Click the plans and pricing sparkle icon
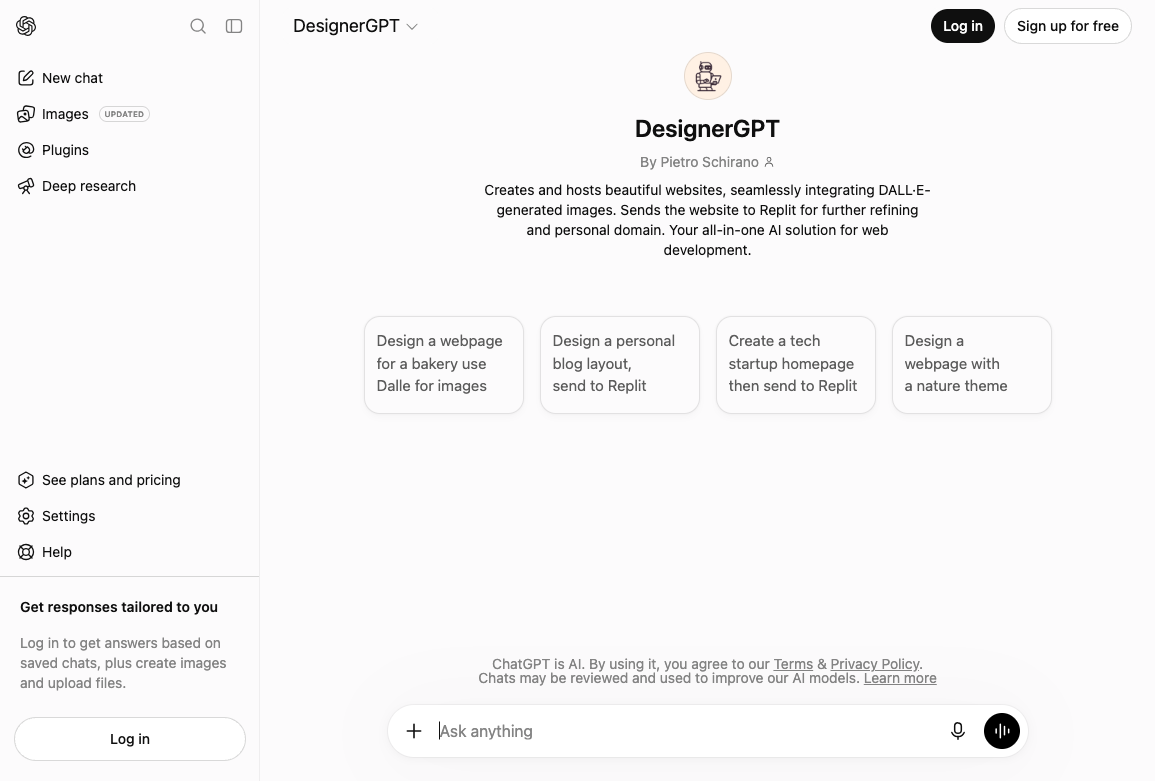 click(26, 480)
